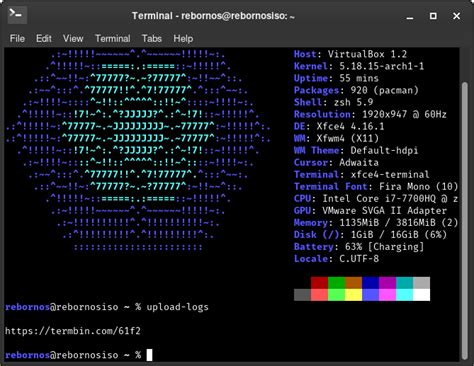Click the teal color block
The width and height of the screenshot is (474, 366).
coord(404,283)
